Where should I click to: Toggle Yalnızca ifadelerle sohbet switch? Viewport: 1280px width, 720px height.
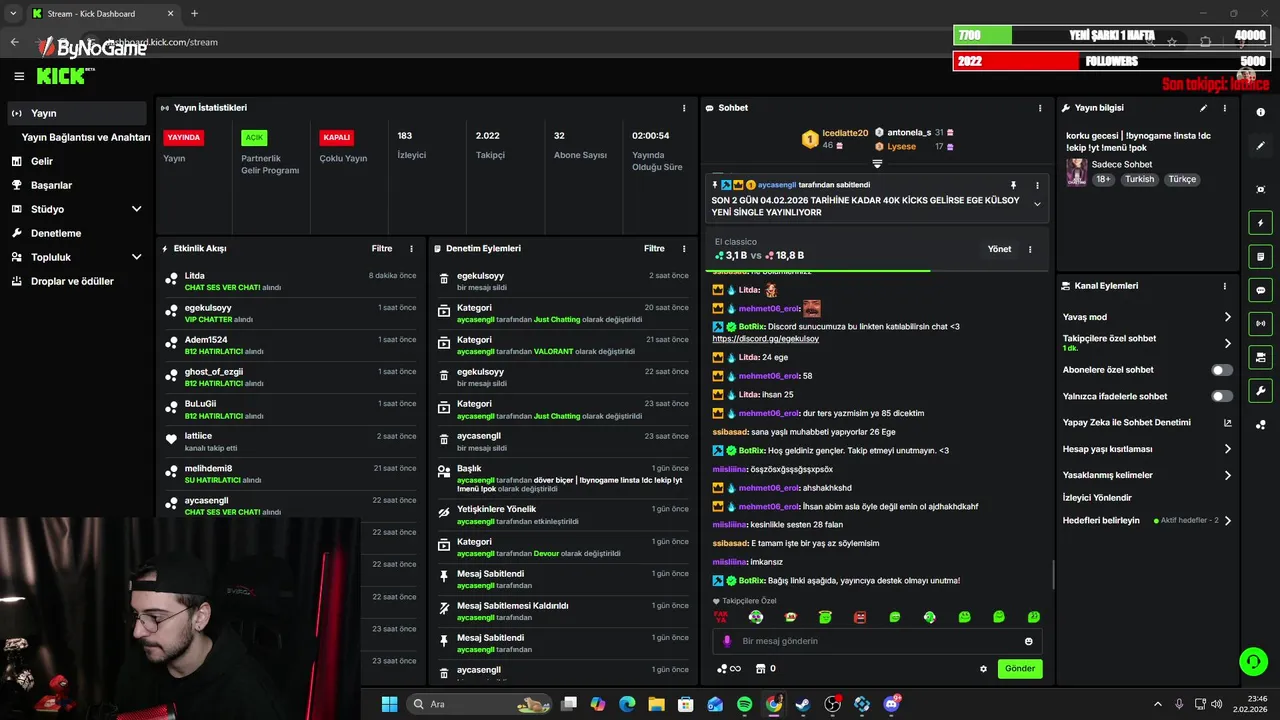coord(1222,396)
